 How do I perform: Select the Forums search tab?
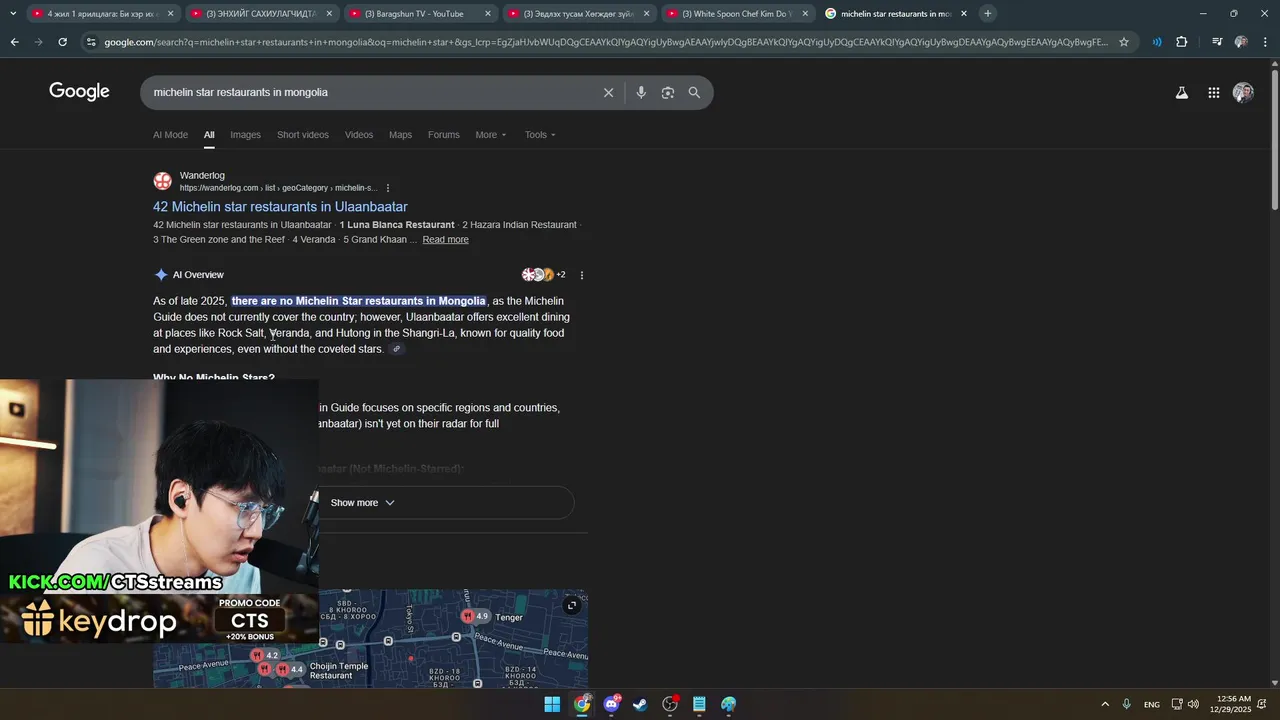(x=444, y=135)
